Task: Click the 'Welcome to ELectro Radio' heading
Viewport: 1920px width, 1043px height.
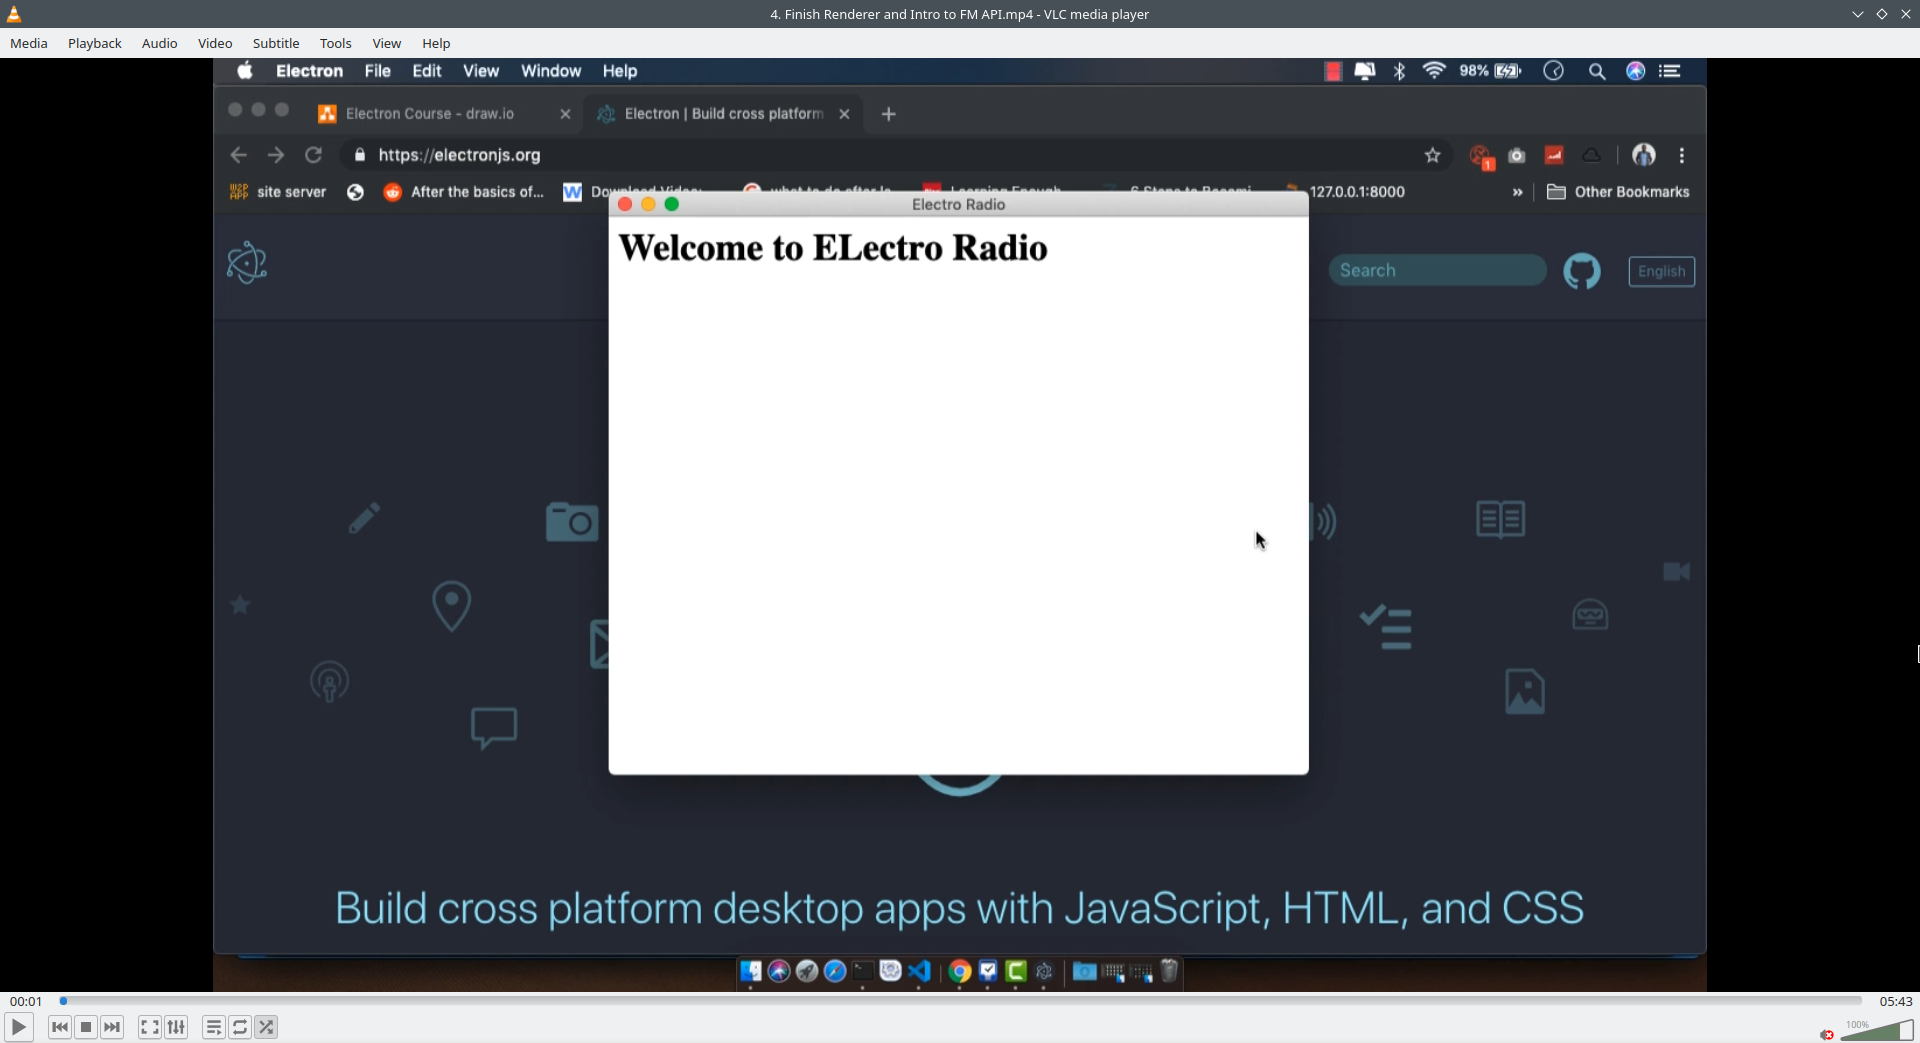Action: tap(833, 248)
